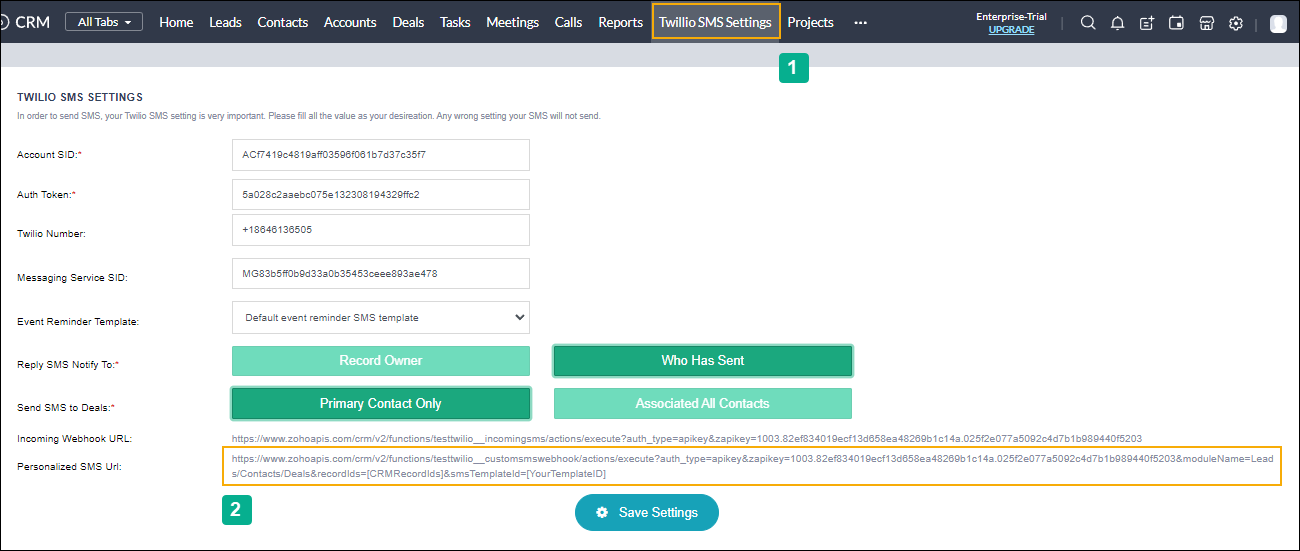Select Record Owner reply notify option
The width and height of the screenshot is (1300, 551).
pos(381,360)
